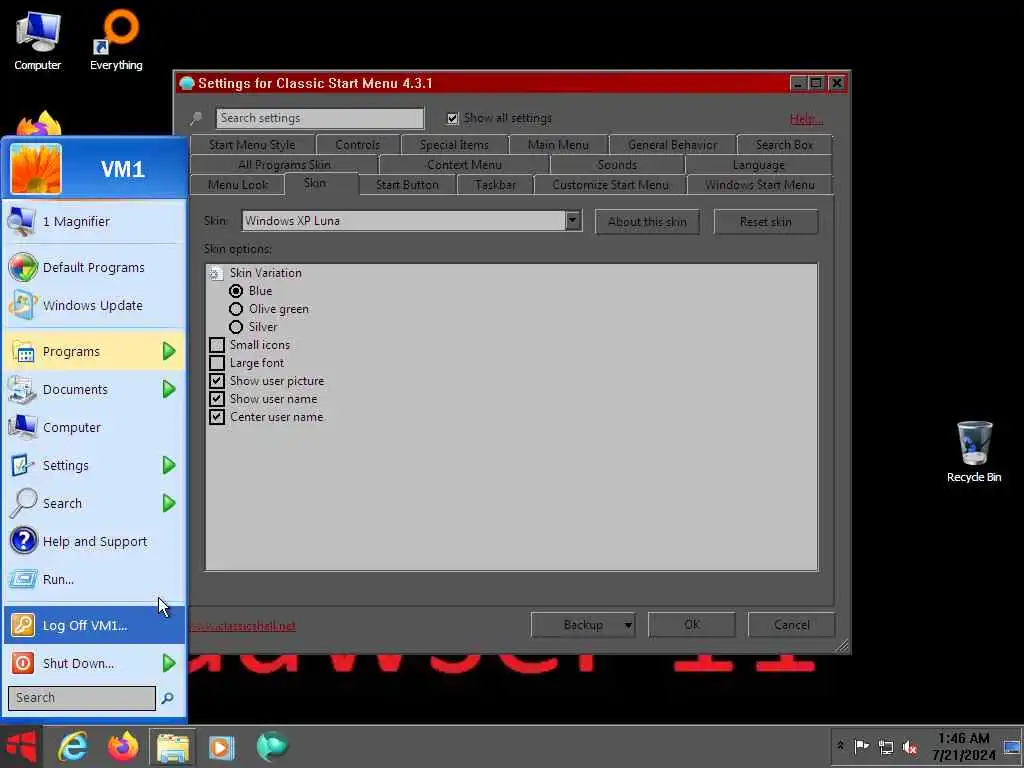The image size is (1024, 768).
Task: Switch to the Customize Start Menu tab
Action: (x=611, y=185)
